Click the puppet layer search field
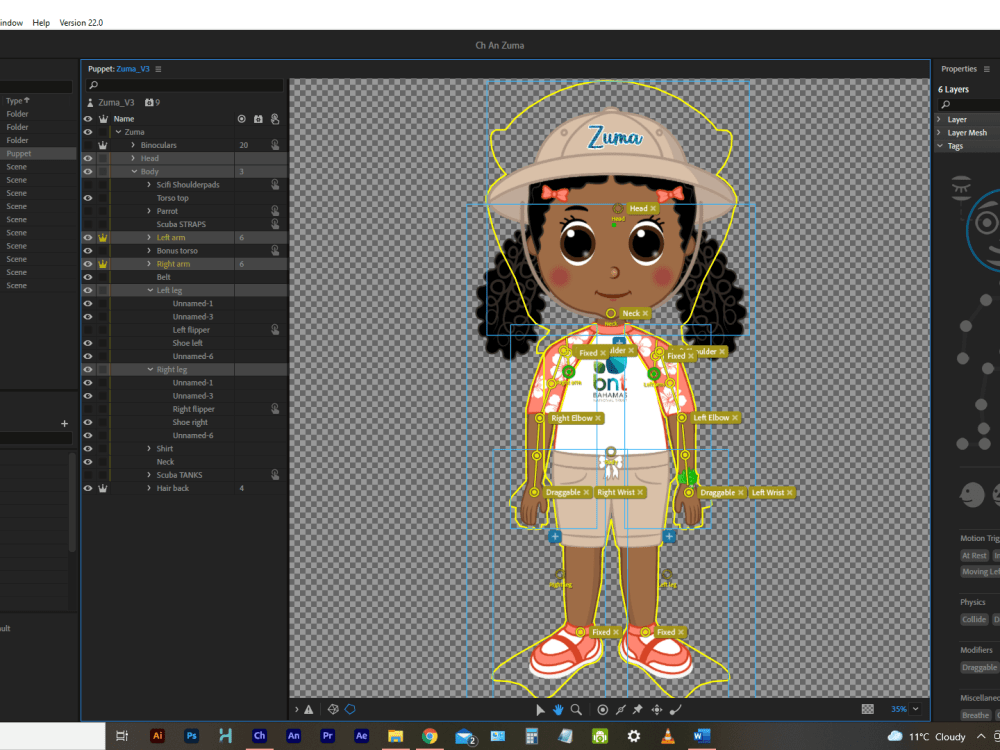The image size is (1000, 750). [x=185, y=85]
